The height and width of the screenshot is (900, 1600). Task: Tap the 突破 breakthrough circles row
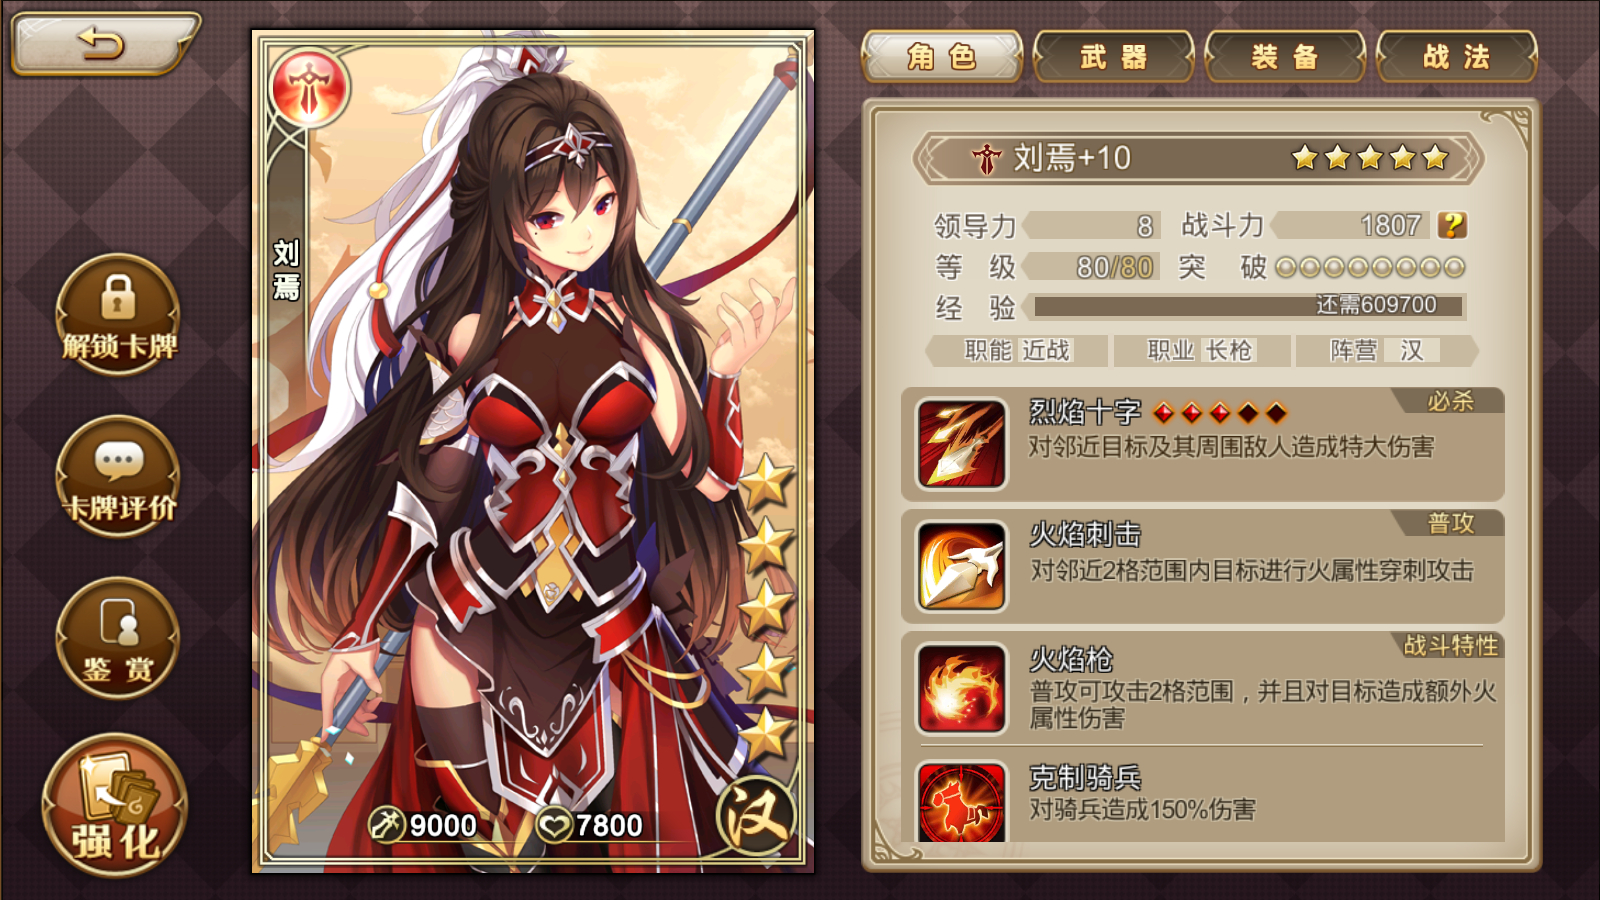[1370, 267]
